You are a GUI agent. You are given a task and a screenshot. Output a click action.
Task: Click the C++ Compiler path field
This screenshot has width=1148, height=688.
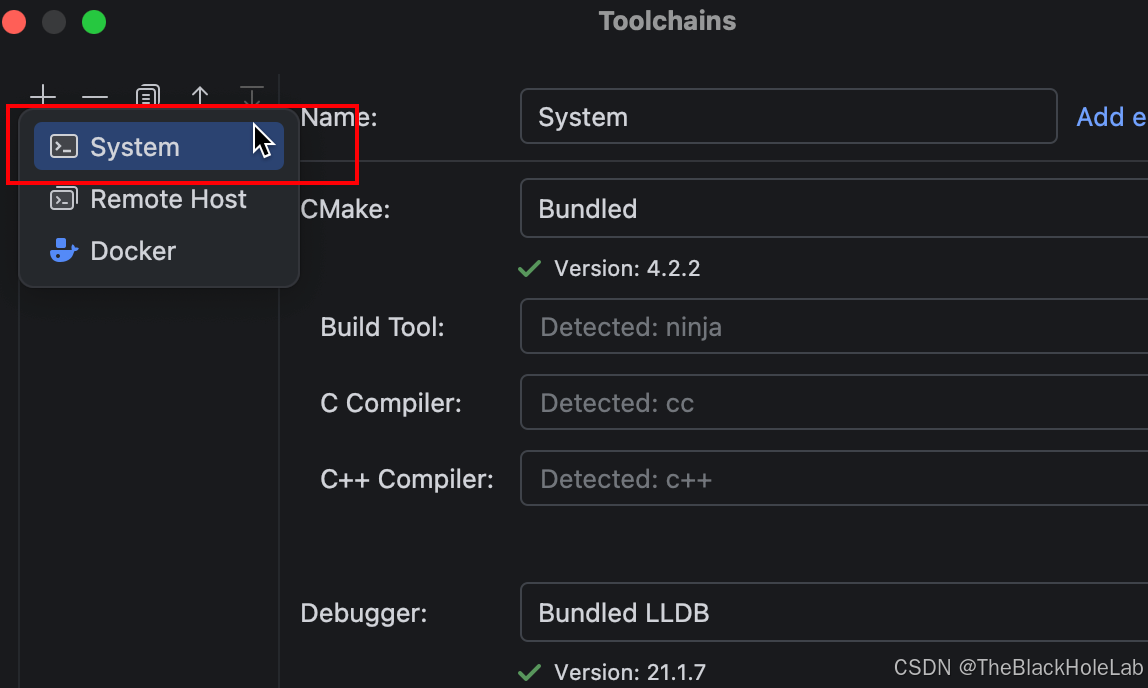(x=834, y=479)
